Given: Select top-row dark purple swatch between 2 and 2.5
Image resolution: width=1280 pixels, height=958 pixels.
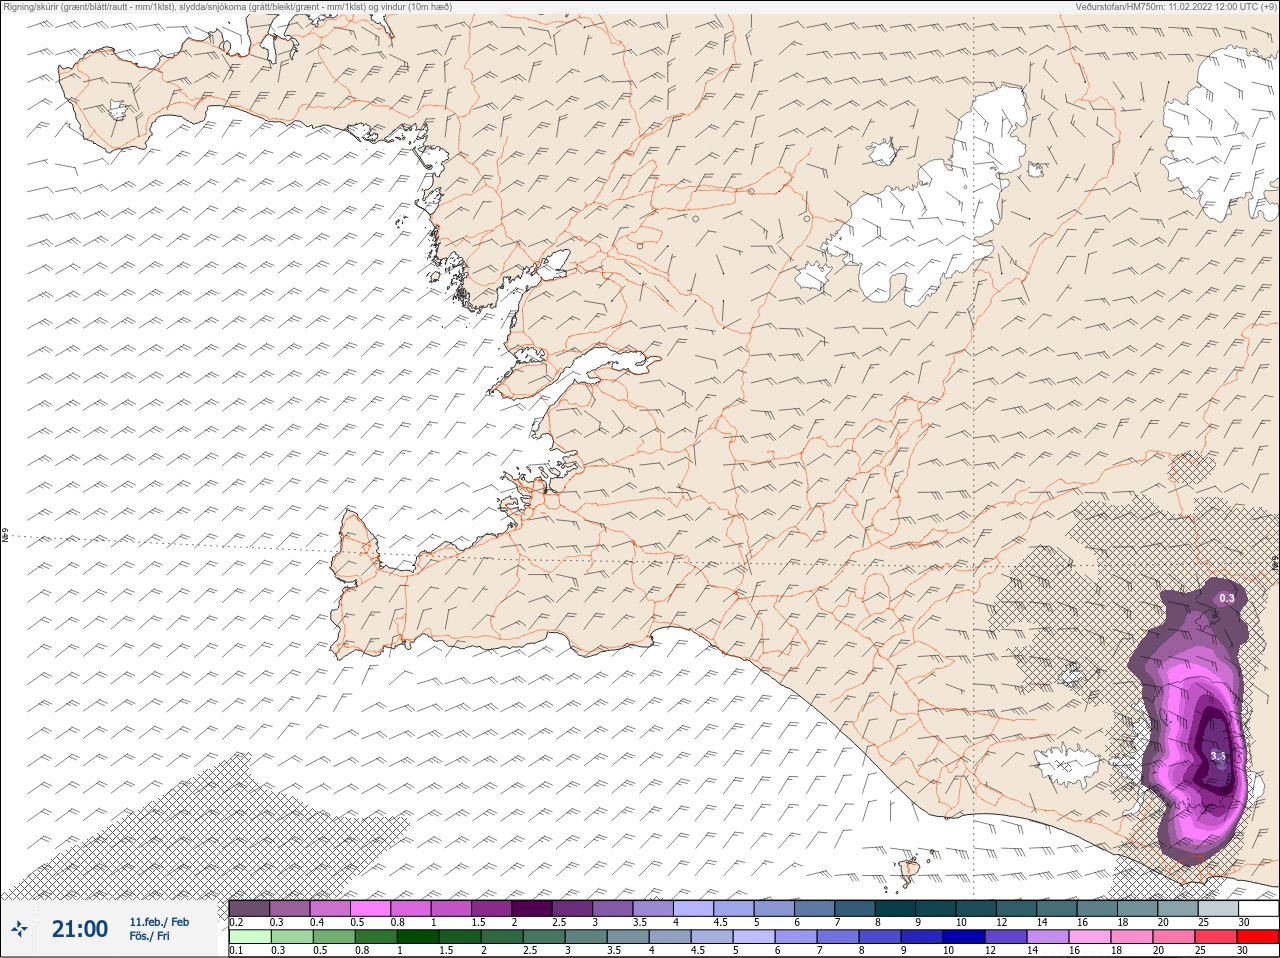Looking at the screenshot, I should click(532, 908).
